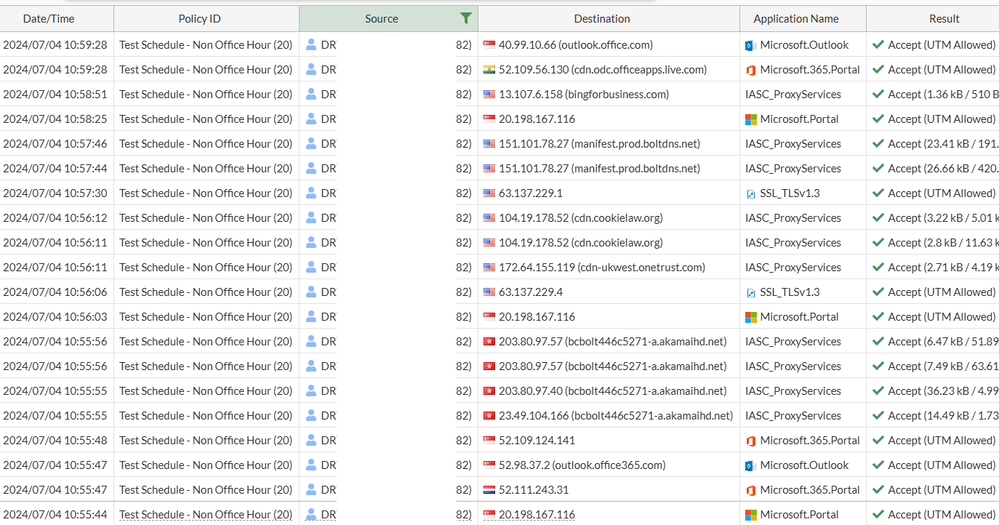Image resolution: width=999 pixels, height=525 pixels.
Task: Select the timestamp 2024/07/04 10:55:48
Action: point(55,440)
